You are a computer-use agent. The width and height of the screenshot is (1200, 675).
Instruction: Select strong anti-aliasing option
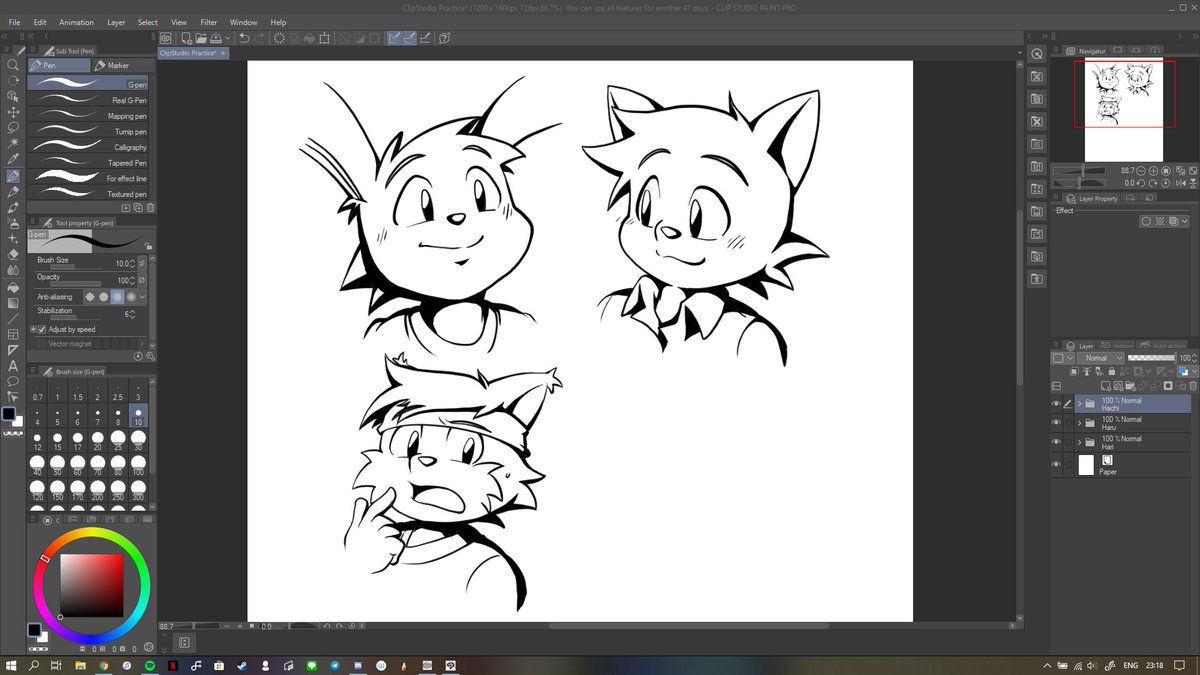coord(131,297)
